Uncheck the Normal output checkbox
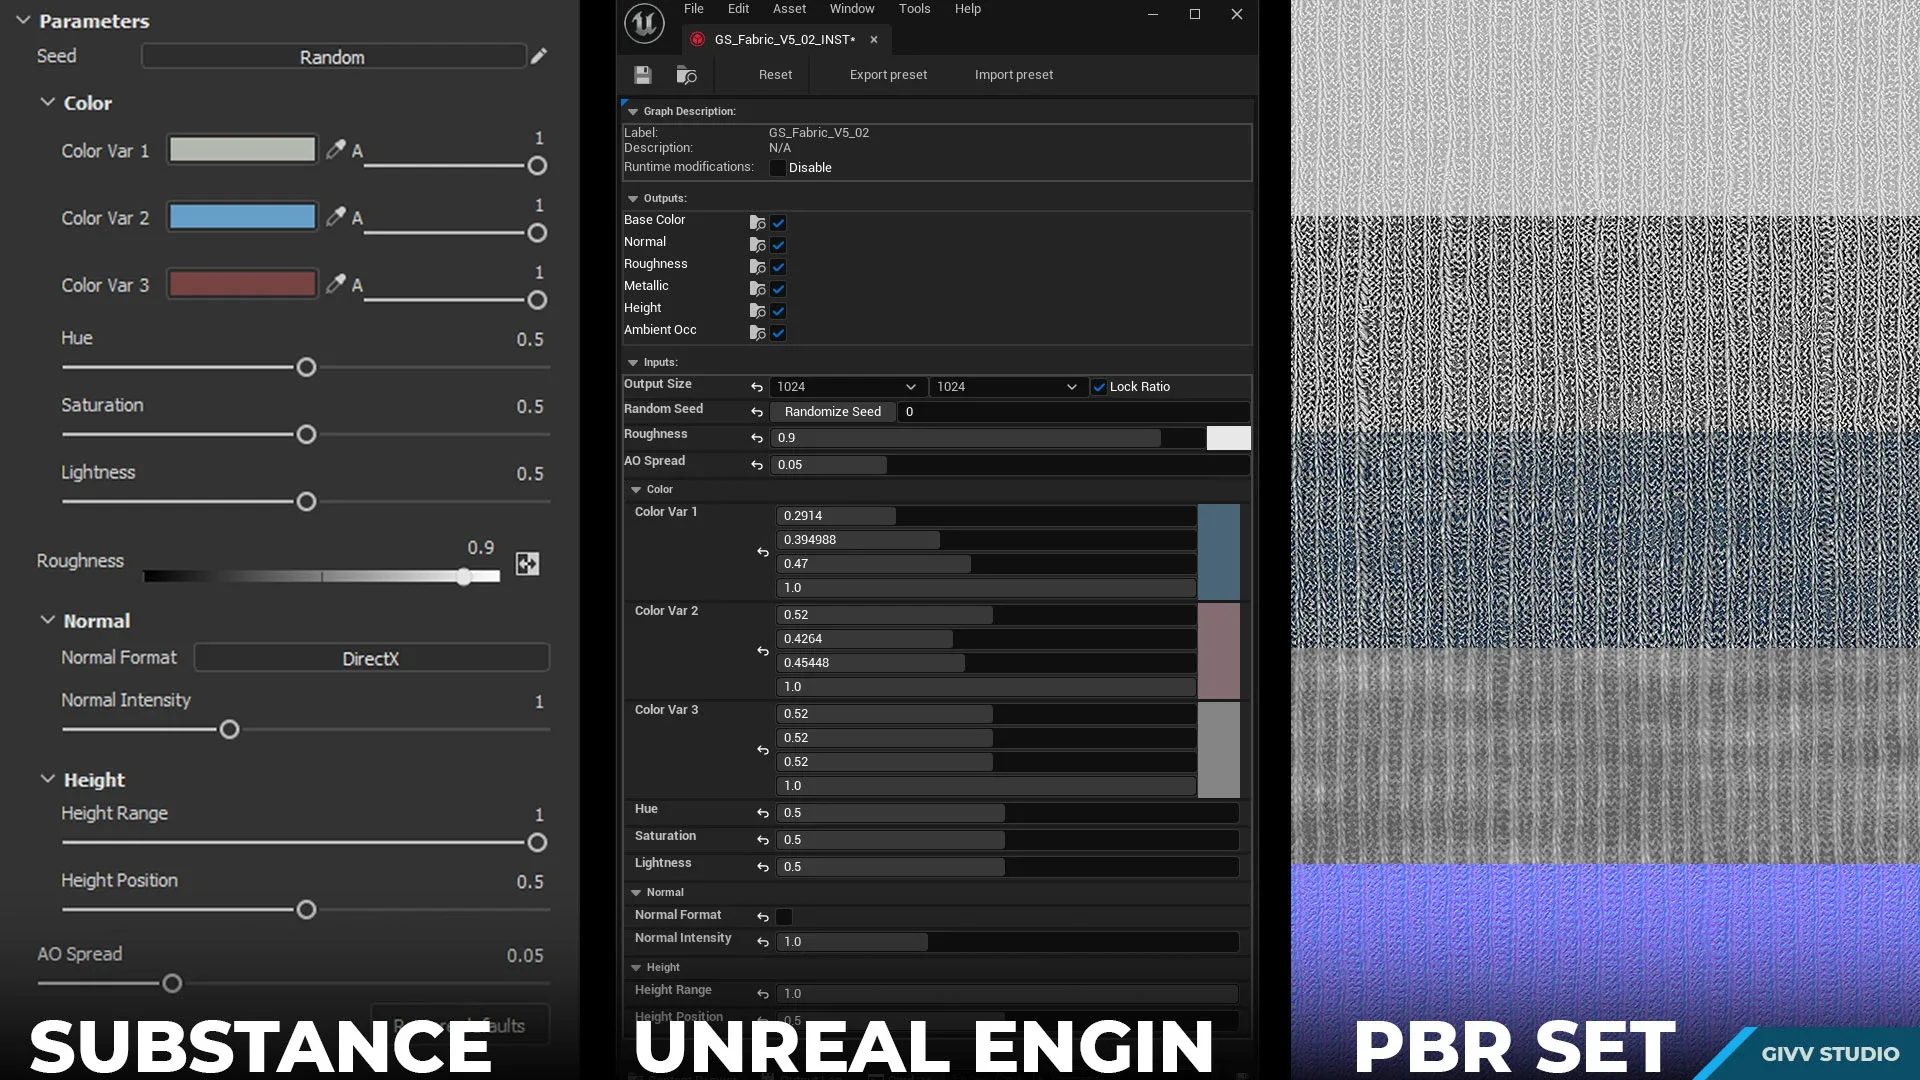 point(778,245)
